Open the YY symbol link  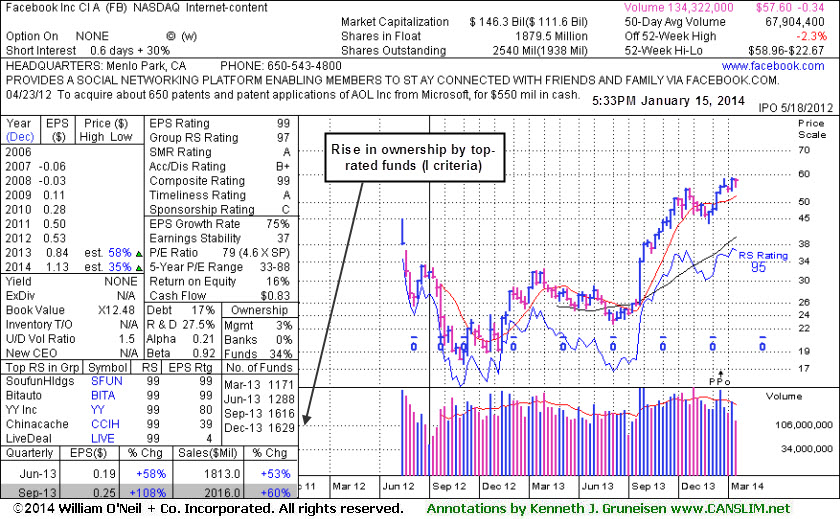click(x=98, y=410)
